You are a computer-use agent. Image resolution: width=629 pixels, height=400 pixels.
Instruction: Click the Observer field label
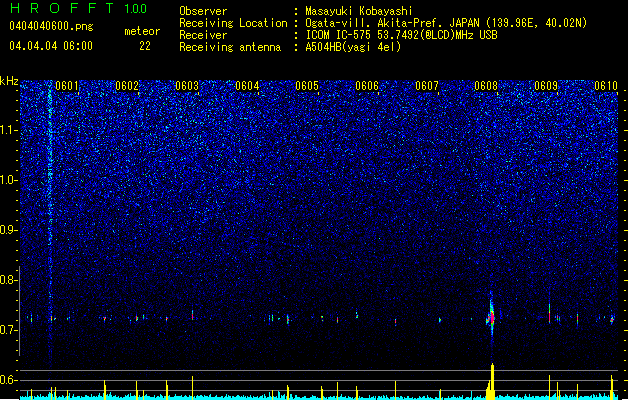coord(203,11)
